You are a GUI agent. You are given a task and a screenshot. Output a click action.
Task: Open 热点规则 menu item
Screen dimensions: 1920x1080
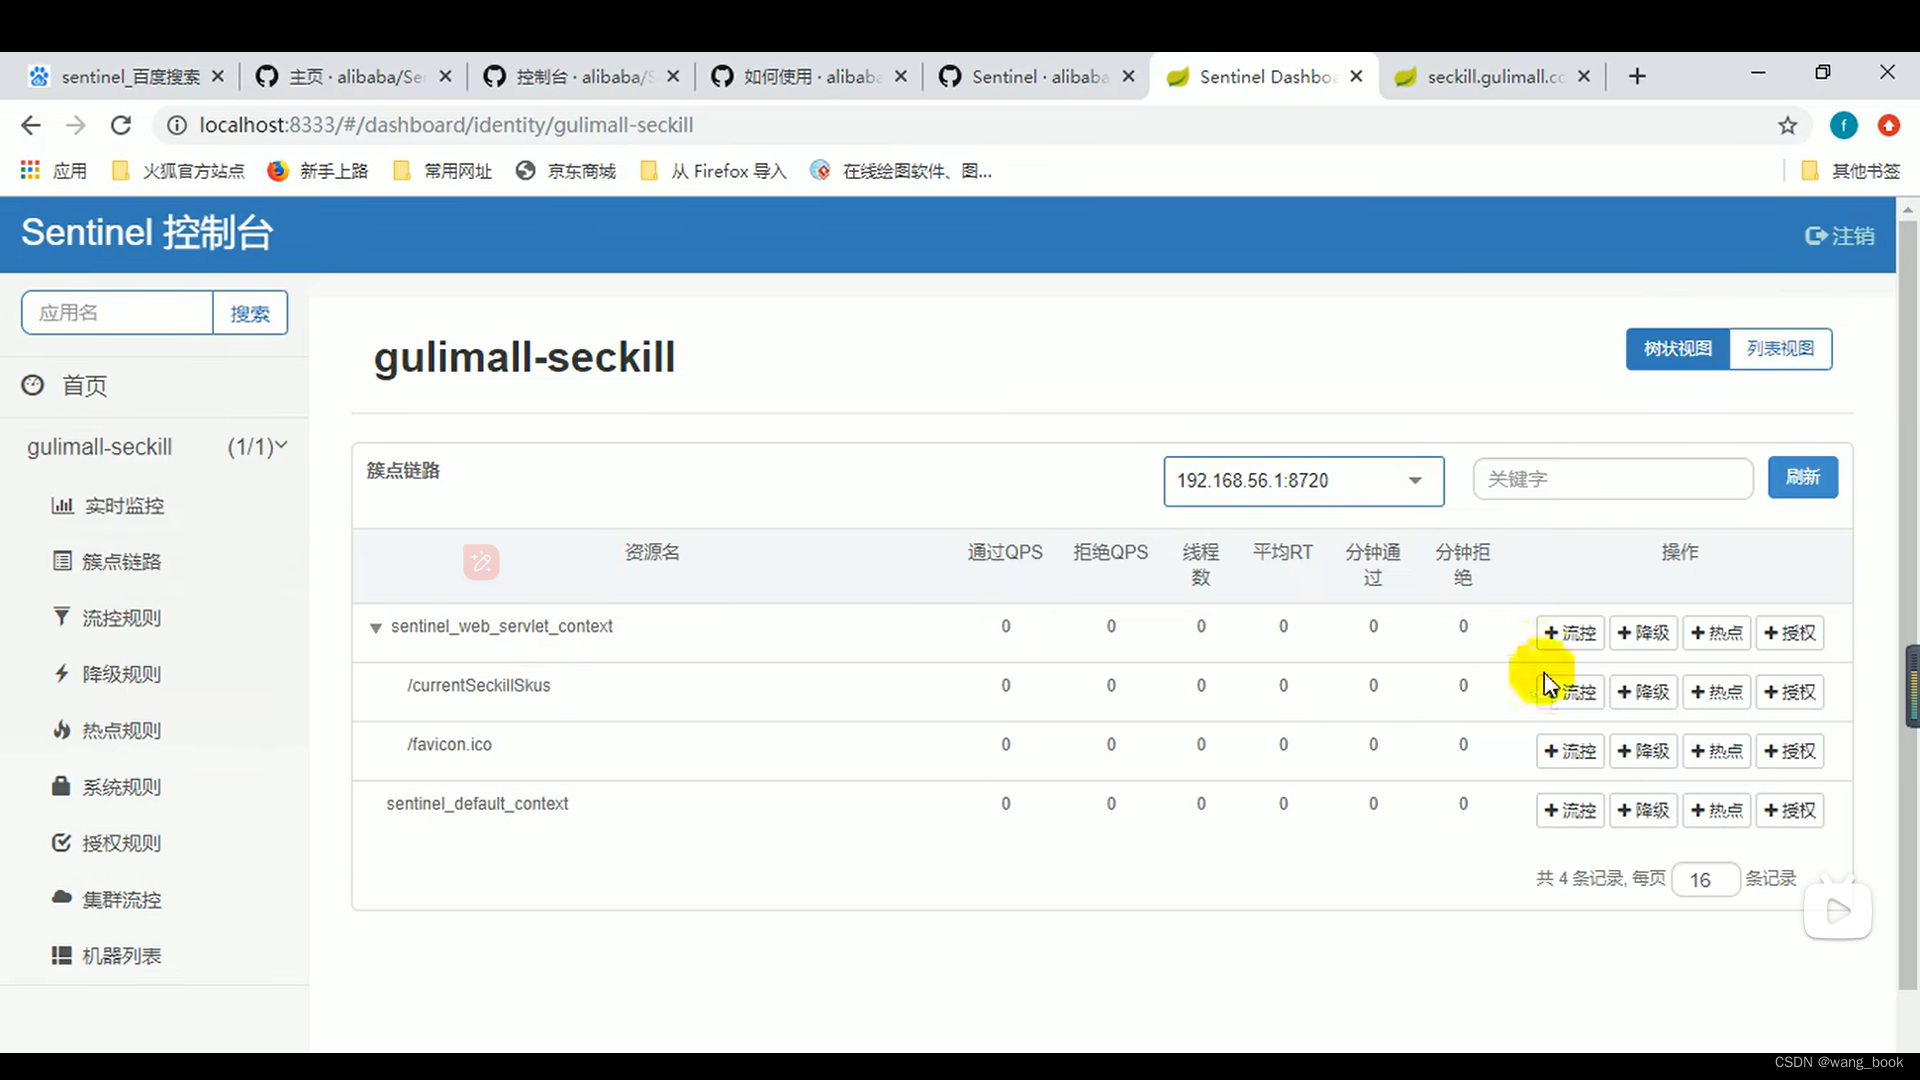(107, 731)
